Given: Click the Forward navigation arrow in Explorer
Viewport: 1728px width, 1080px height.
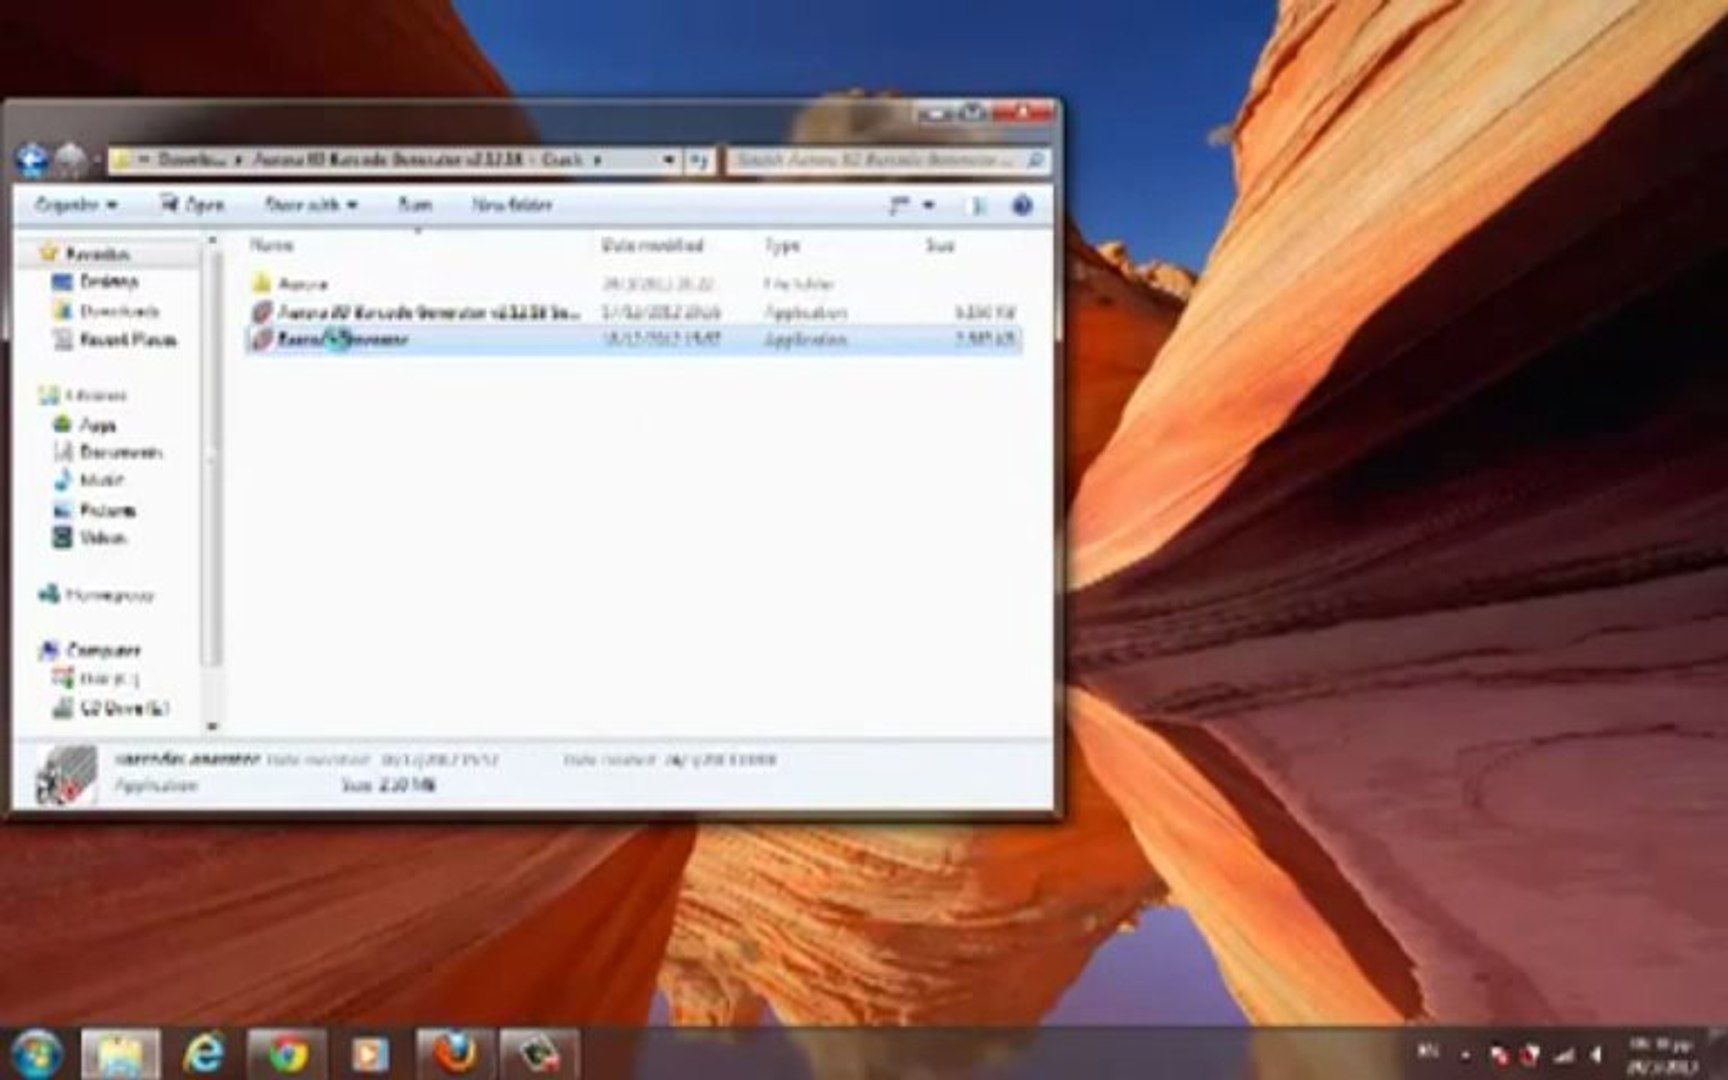Looking at the screenshot, I should [x=69, y=158].
